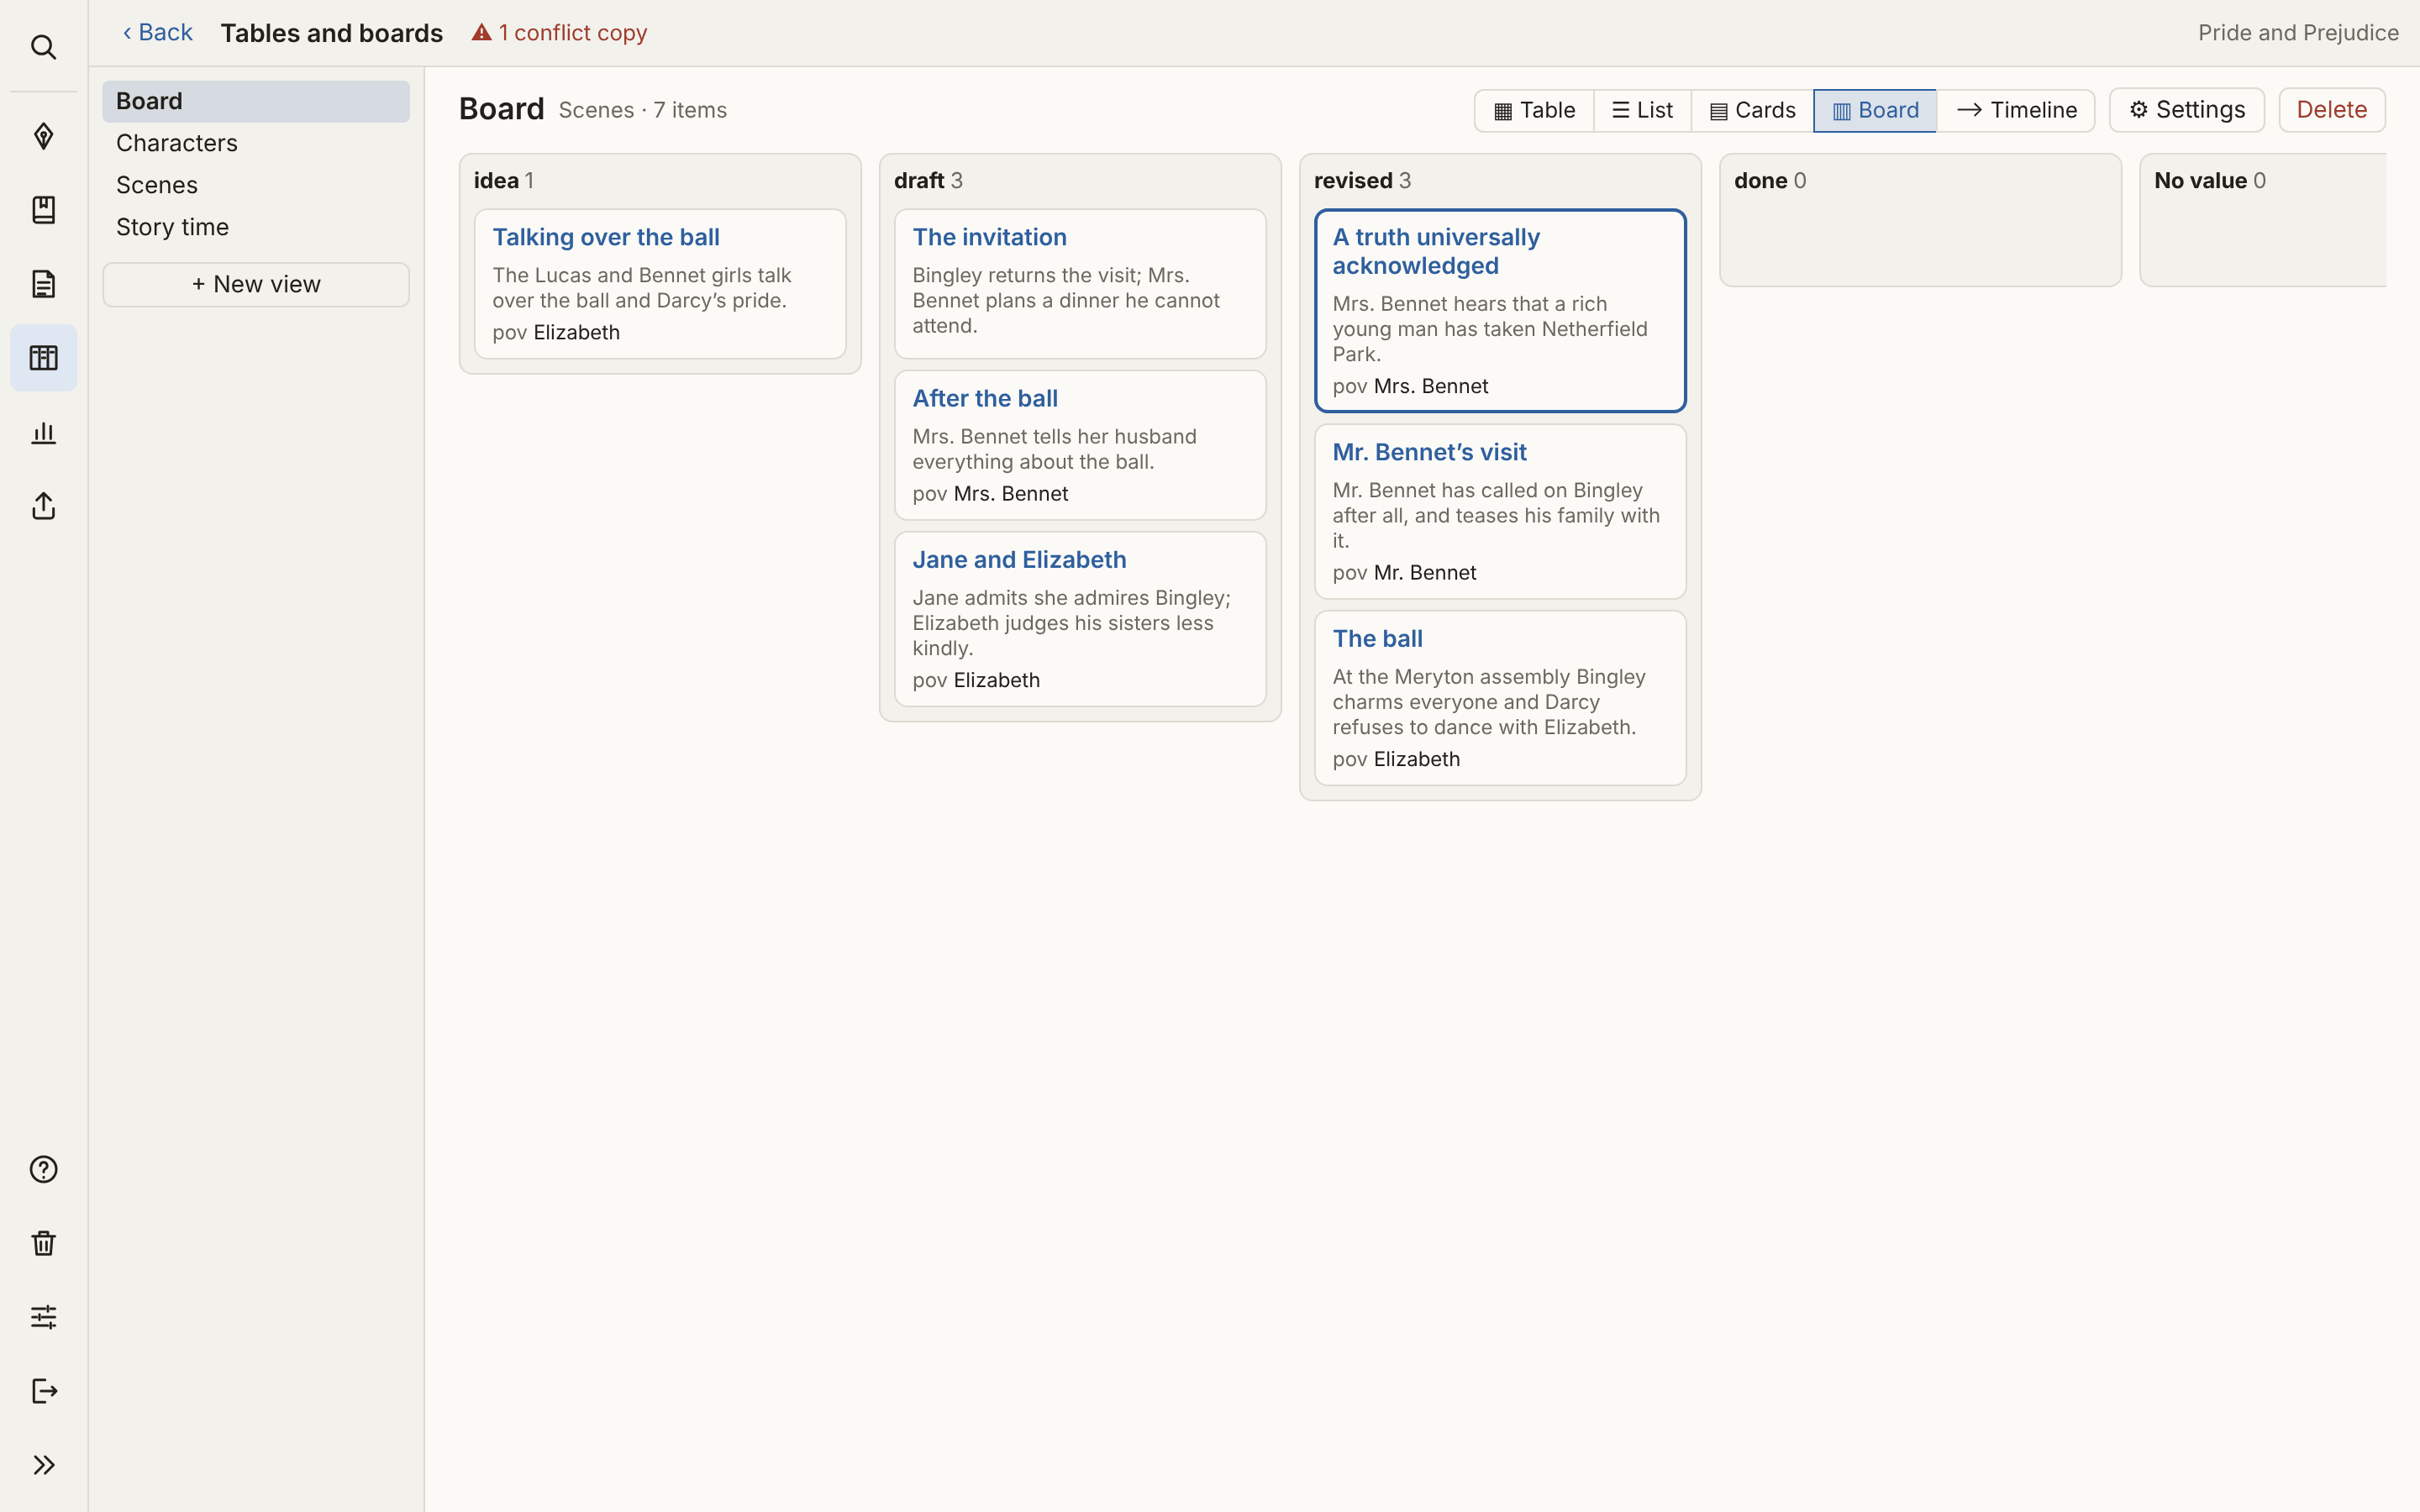Open the Jane and Elizabeth card
Viewport: 2420px width, 1512px height.
click(1080, 619)
